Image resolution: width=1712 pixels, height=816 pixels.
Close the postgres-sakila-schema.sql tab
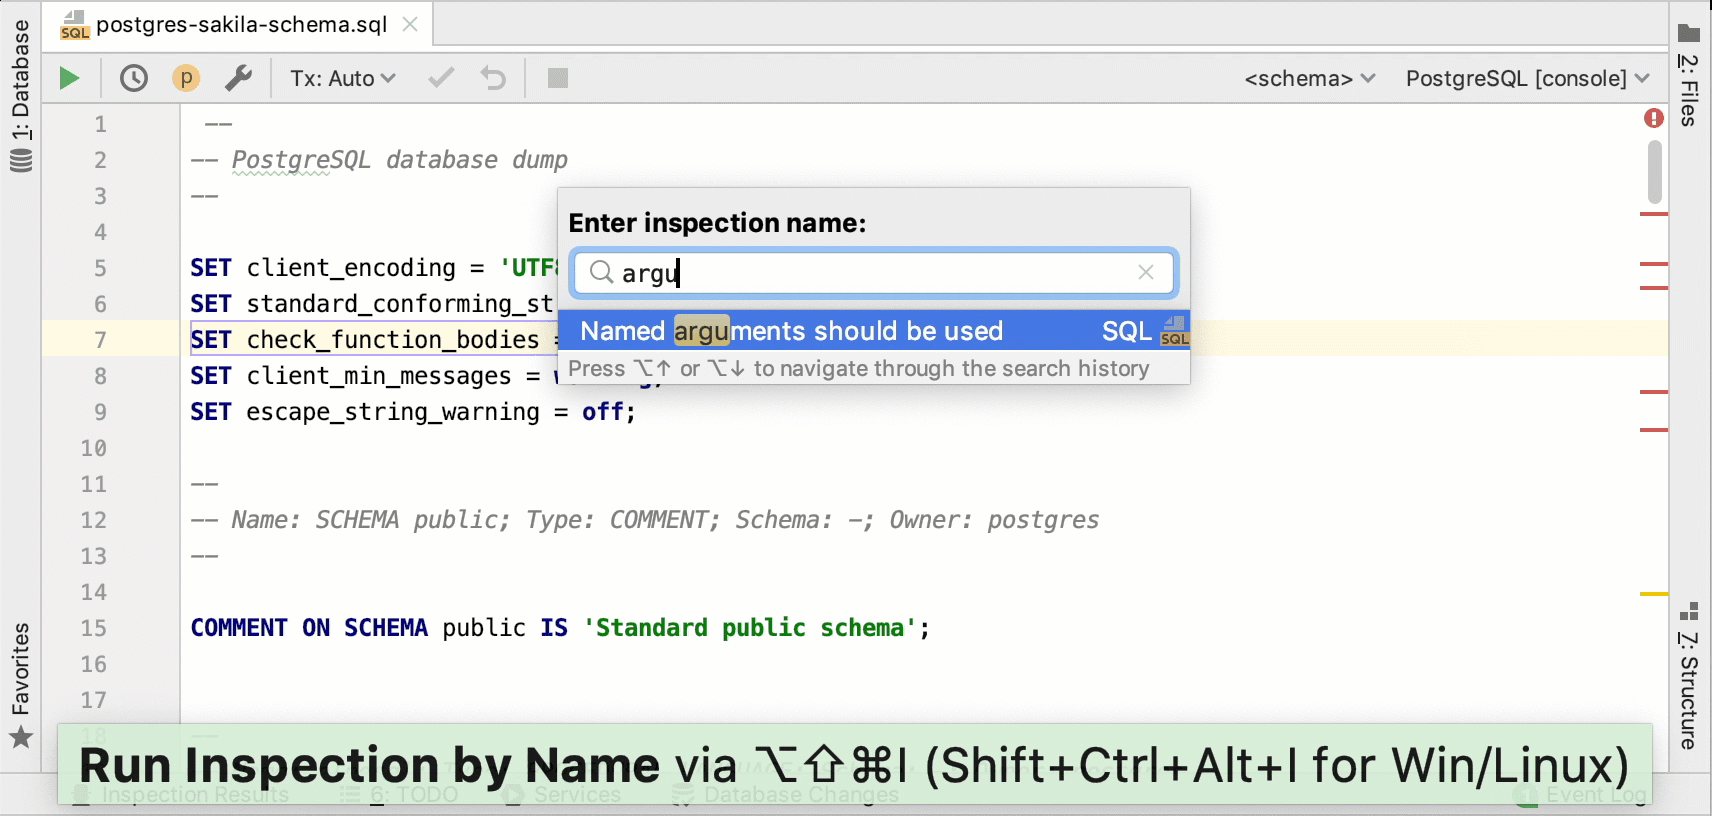click(410, 24)
